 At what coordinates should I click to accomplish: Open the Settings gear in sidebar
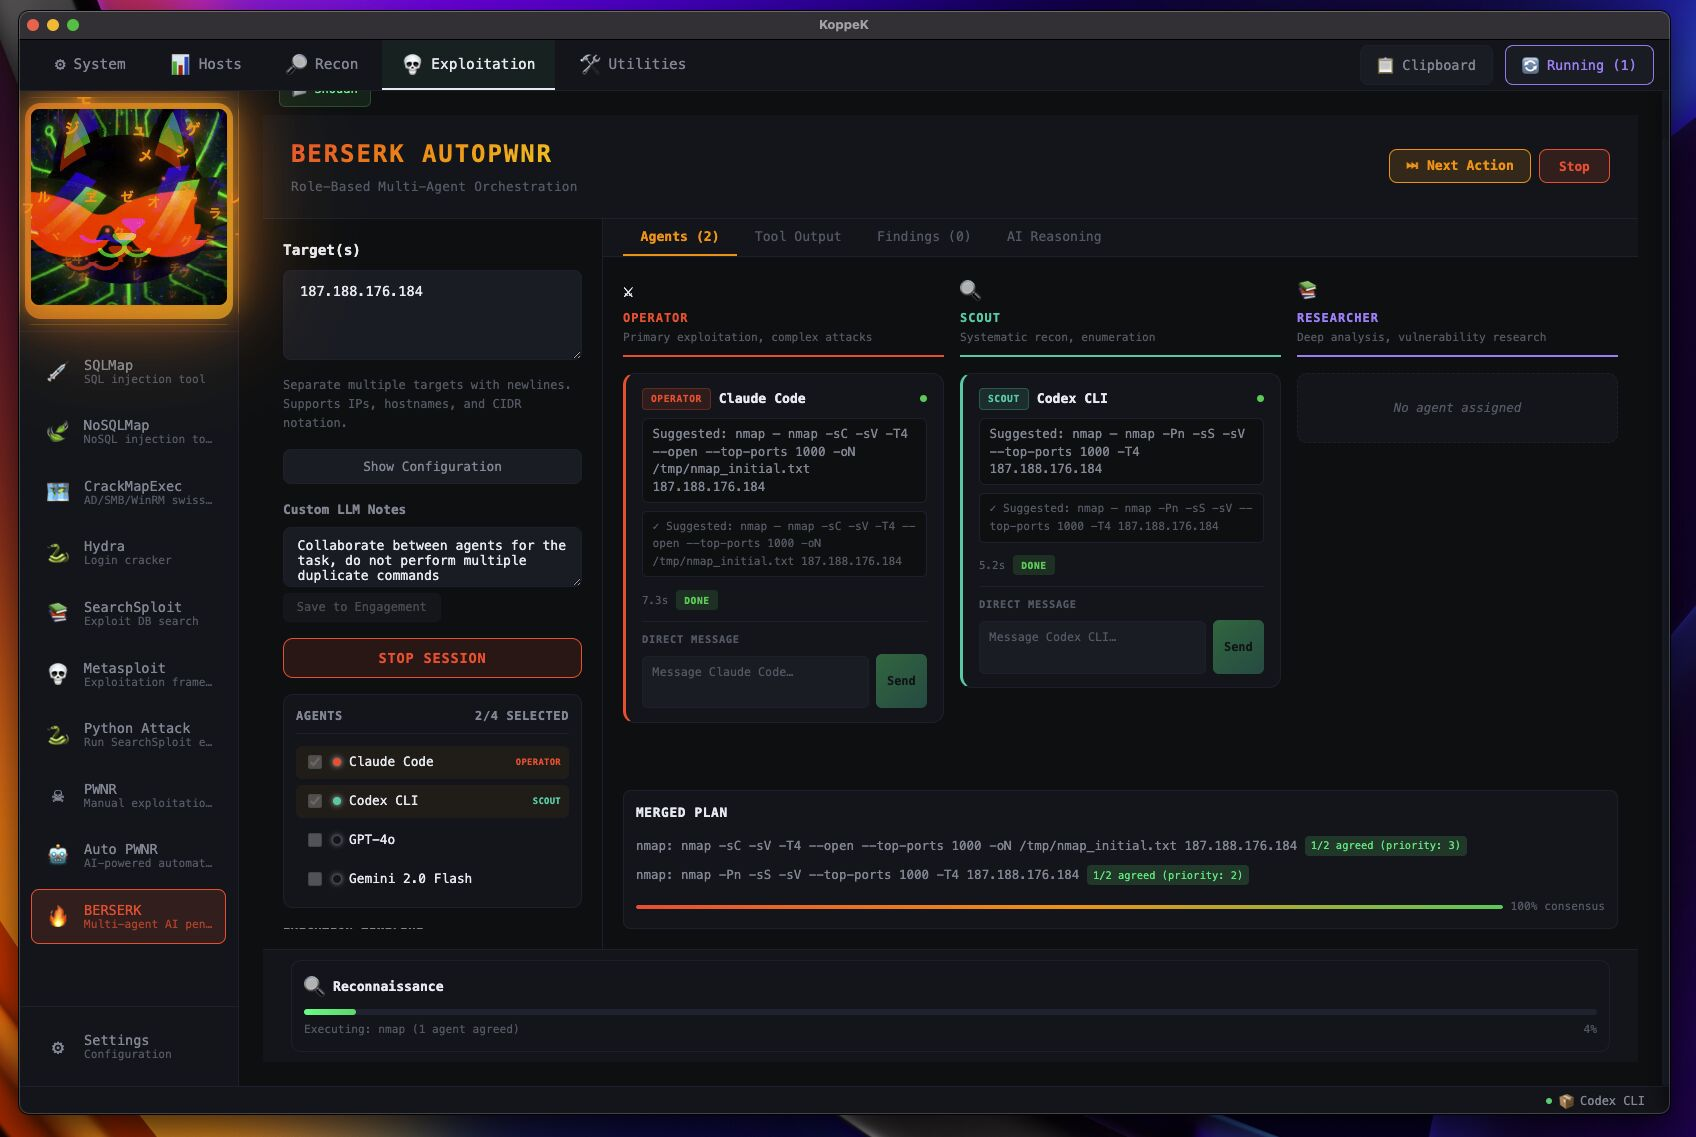58,1047
